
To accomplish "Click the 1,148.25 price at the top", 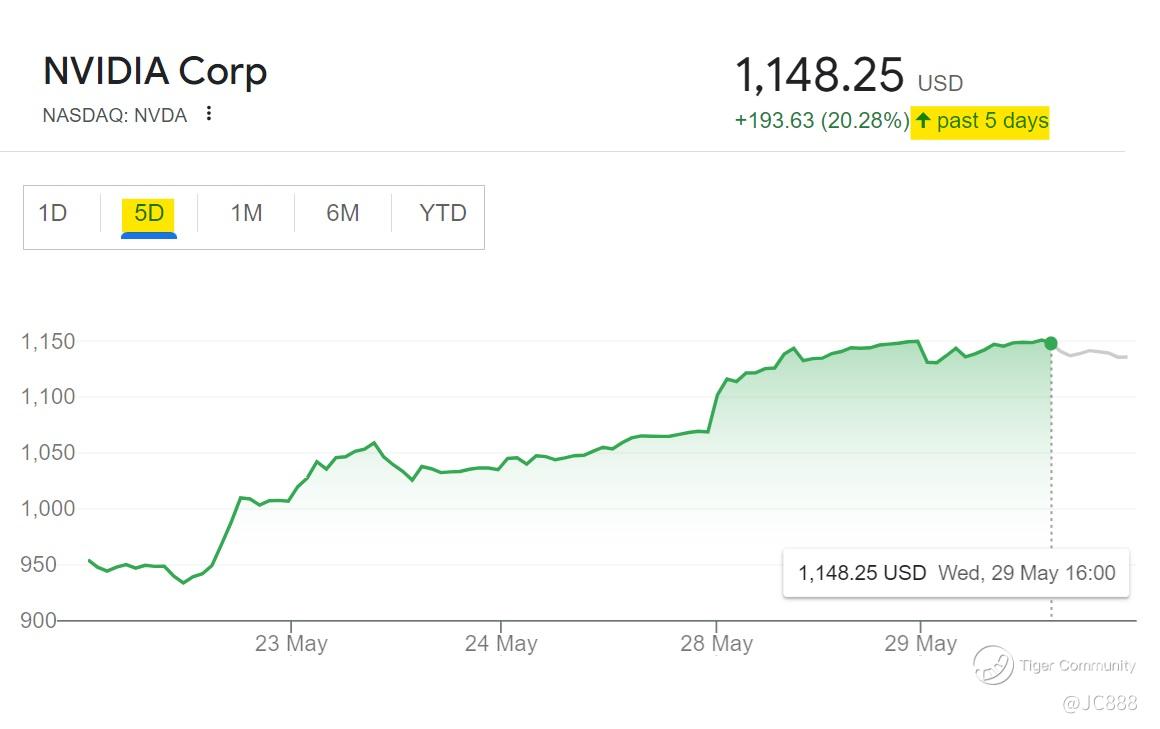I will coord(819,76).
